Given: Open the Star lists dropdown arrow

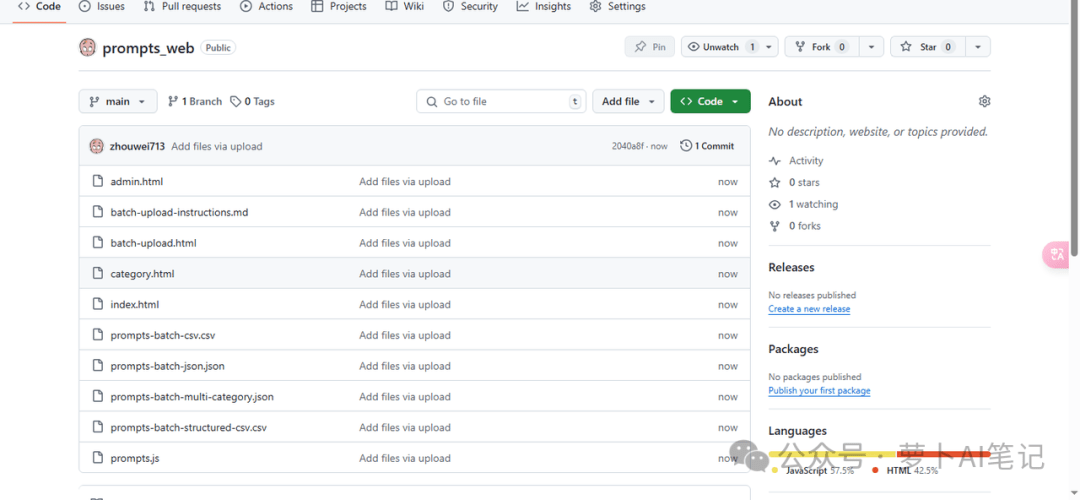Looking at the screenshot, I should click(978, 47).
